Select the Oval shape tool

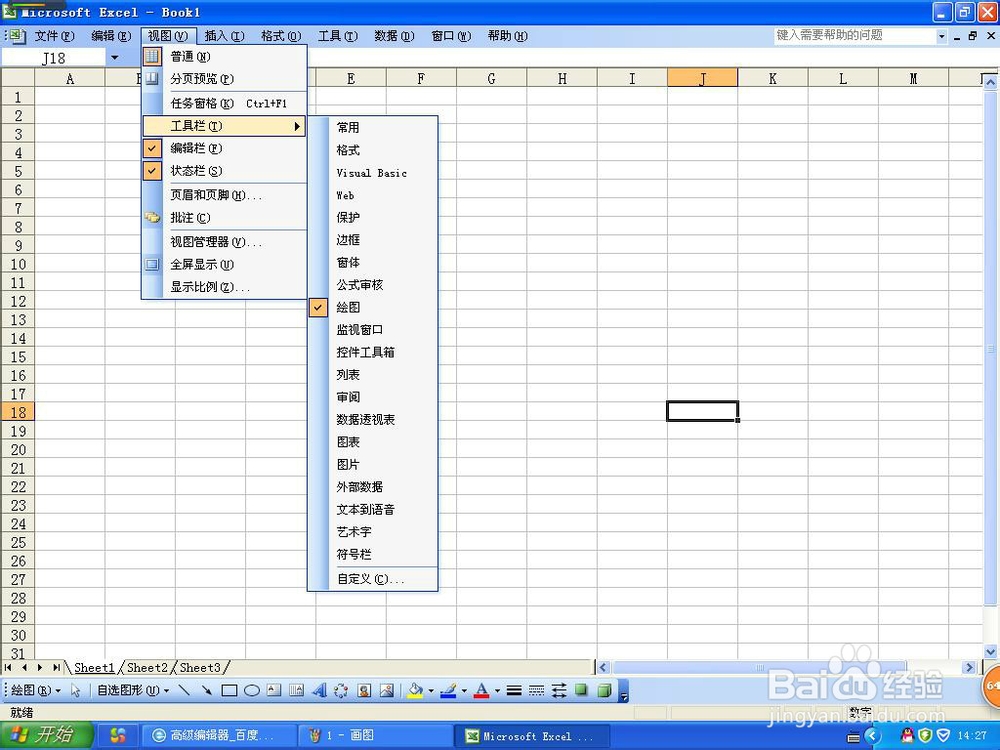coord(251,690)
